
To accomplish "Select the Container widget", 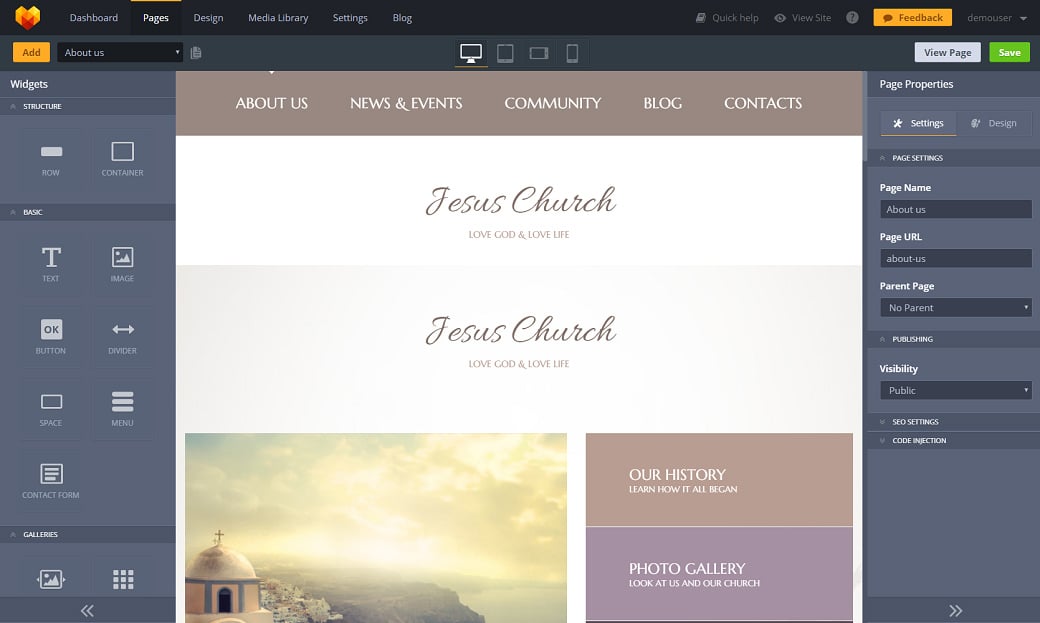I will tap(122, 158).
